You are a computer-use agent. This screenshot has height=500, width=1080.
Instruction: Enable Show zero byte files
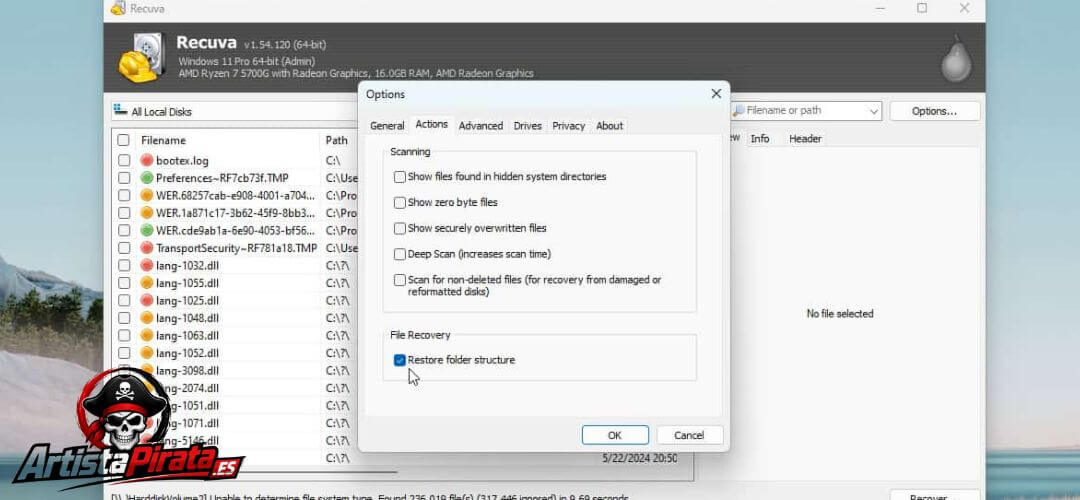(x=399, y=202)
